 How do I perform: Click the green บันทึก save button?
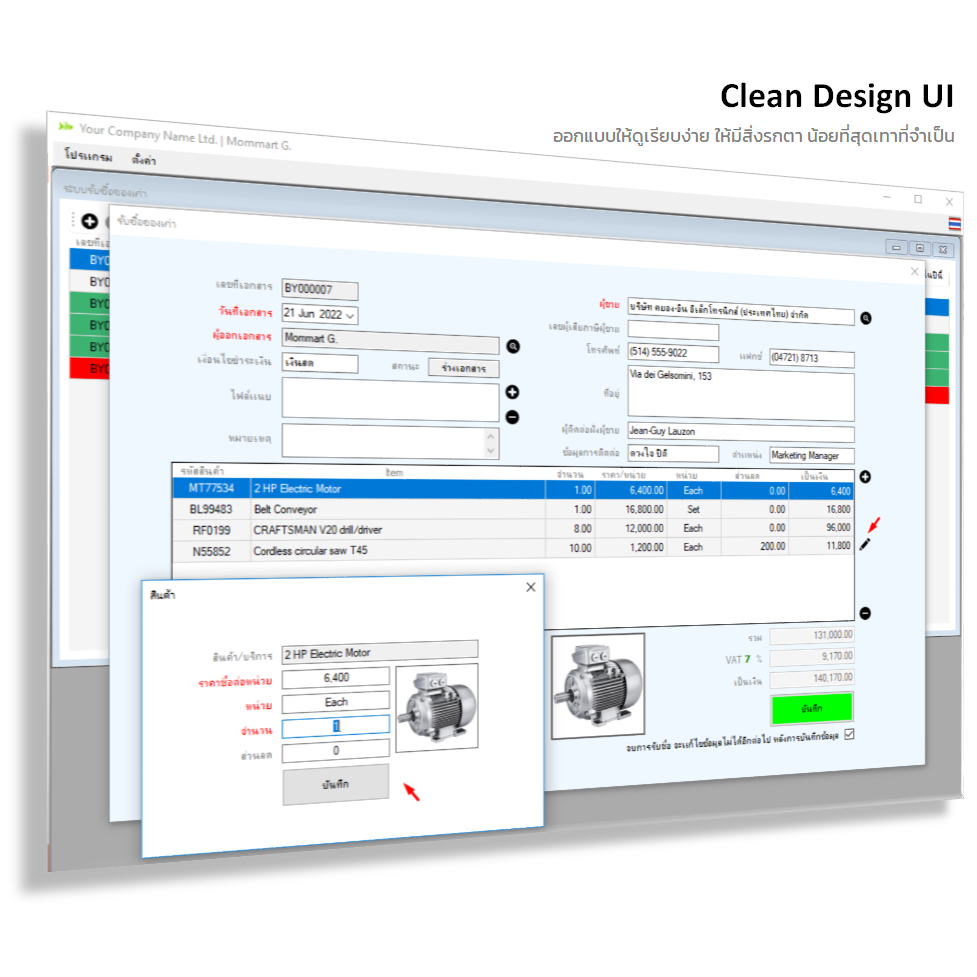click(x=811, y=708)
